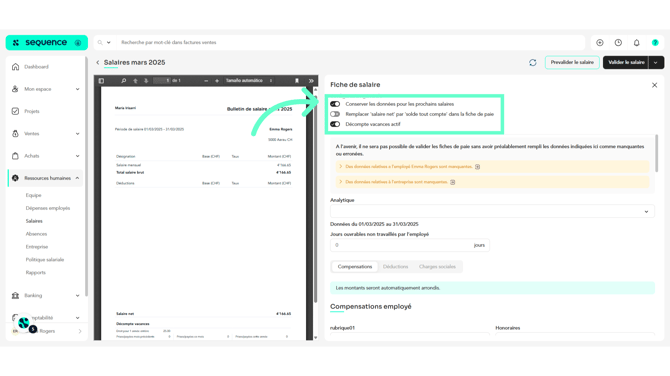Open the search filter dropdown arrow

(109, 43)
